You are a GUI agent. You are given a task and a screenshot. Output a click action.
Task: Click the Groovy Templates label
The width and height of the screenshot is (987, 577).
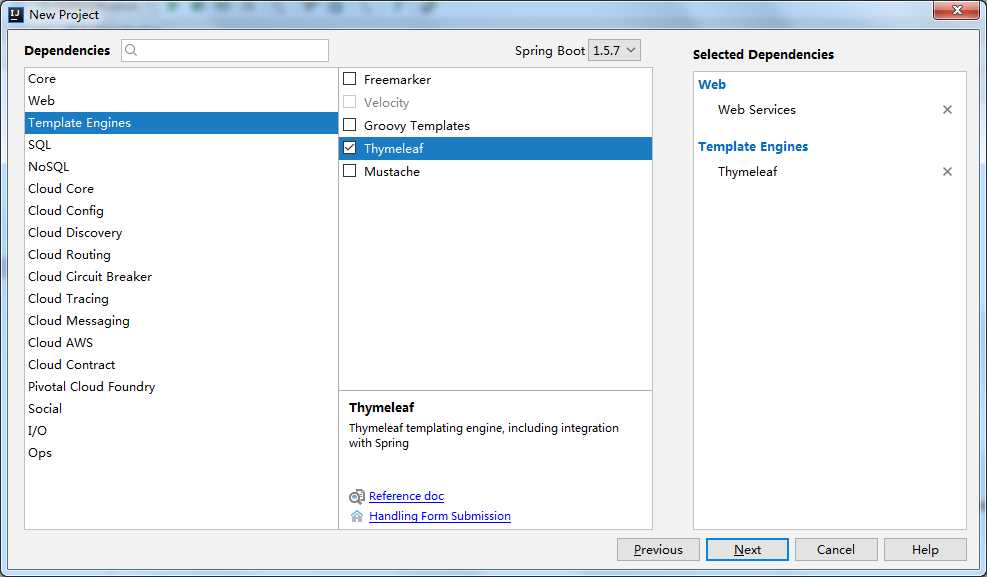pyautogui.click(x=417, y=125)
